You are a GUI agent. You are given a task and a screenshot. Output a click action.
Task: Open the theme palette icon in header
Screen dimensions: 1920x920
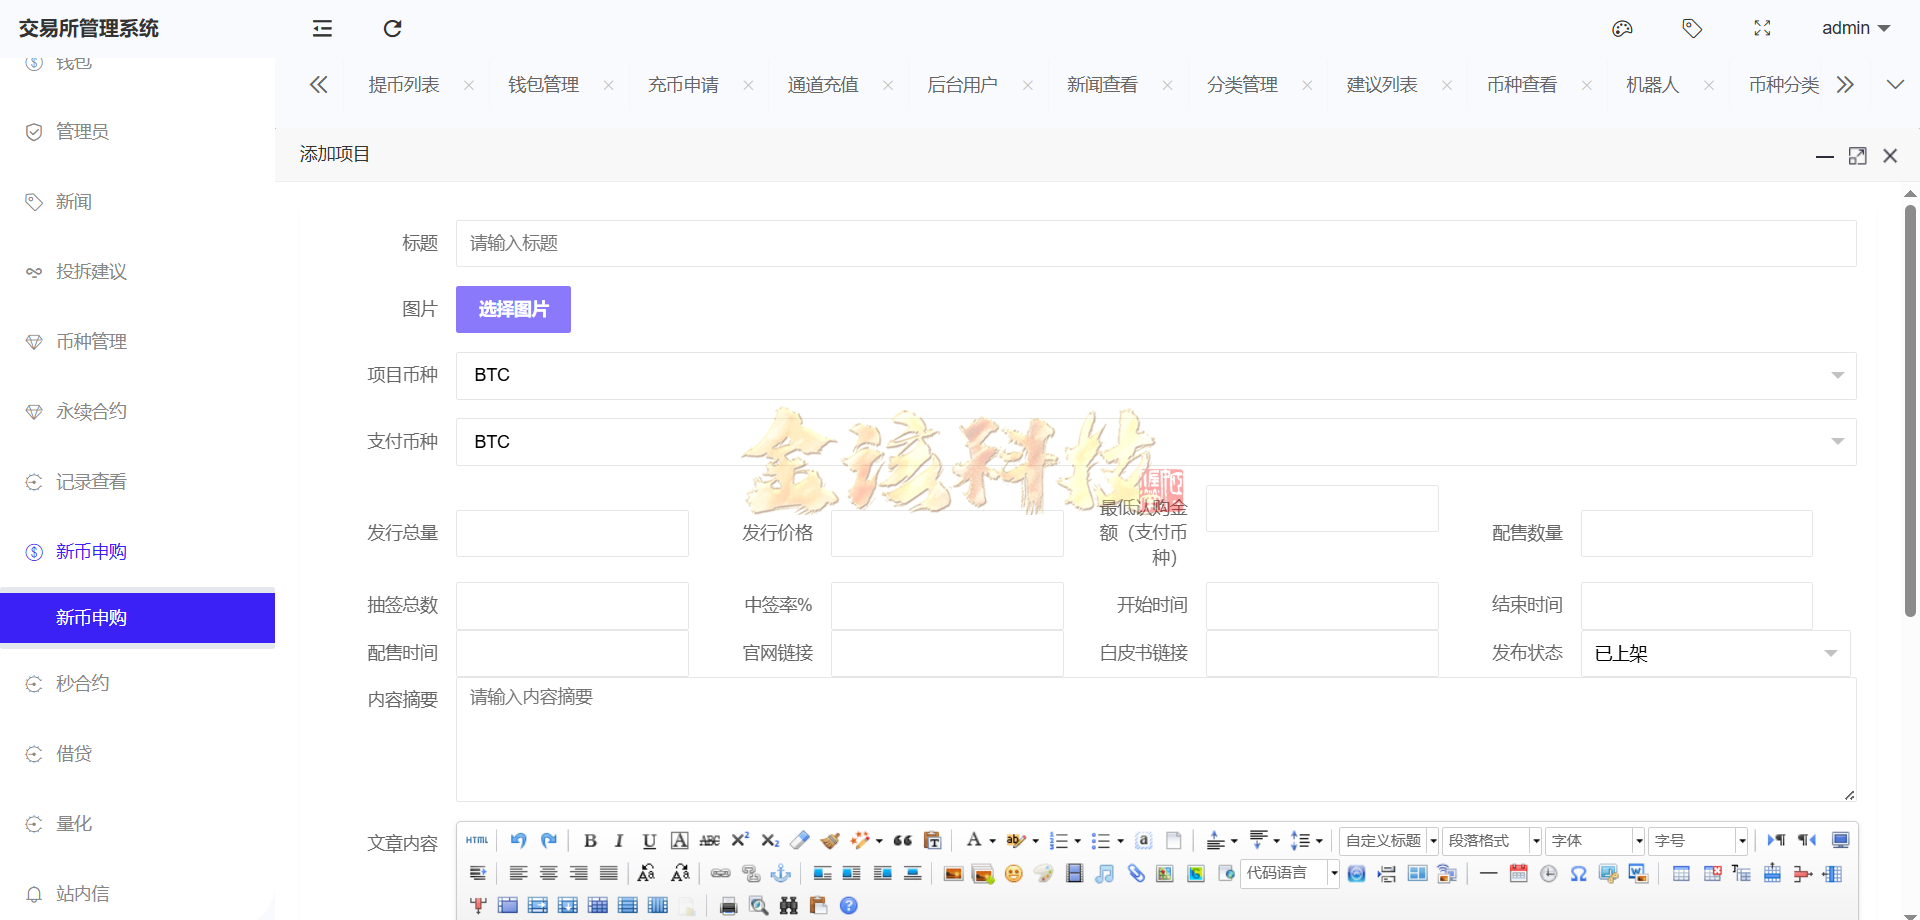(1622, 28)
